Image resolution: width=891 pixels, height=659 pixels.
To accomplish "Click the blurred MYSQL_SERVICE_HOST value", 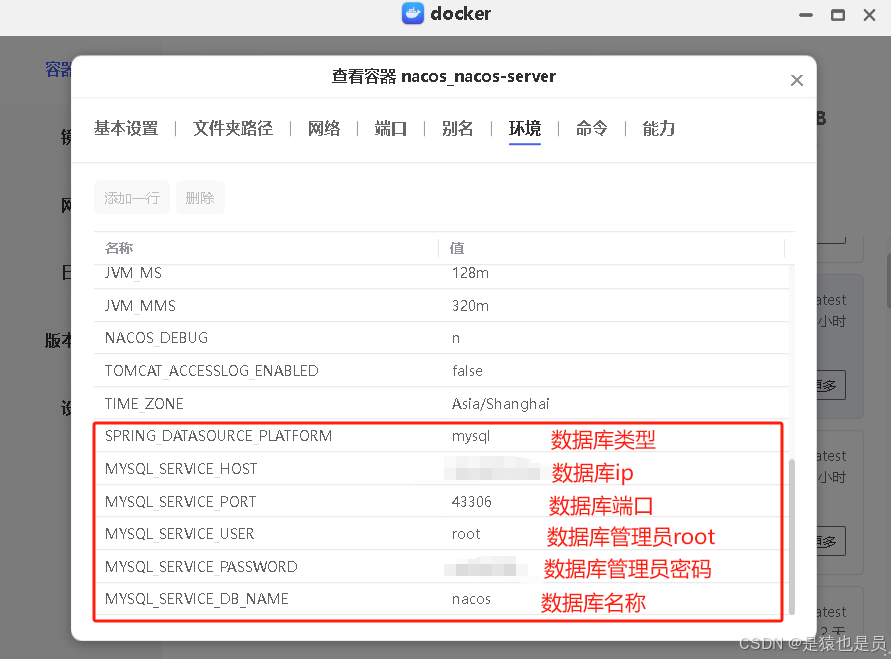I will (x=492, y=470).
